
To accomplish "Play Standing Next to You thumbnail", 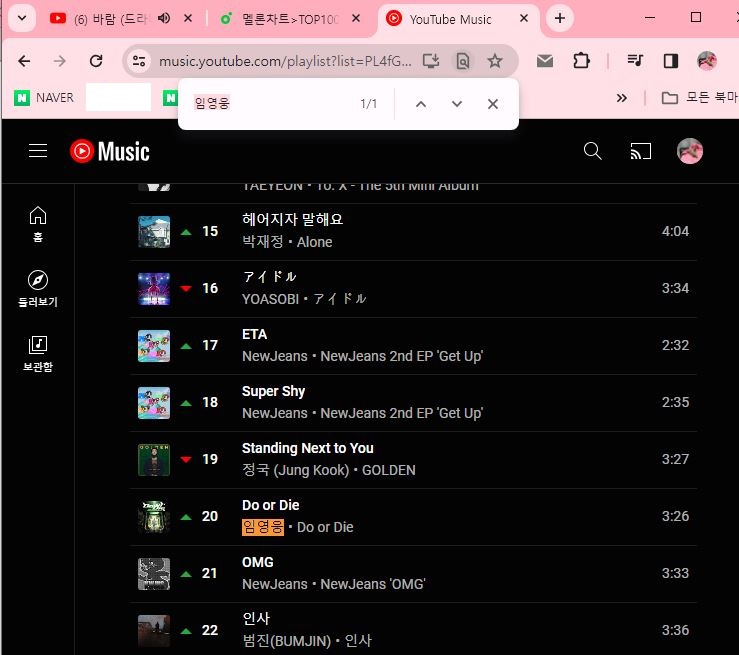I will pos(154,459).
